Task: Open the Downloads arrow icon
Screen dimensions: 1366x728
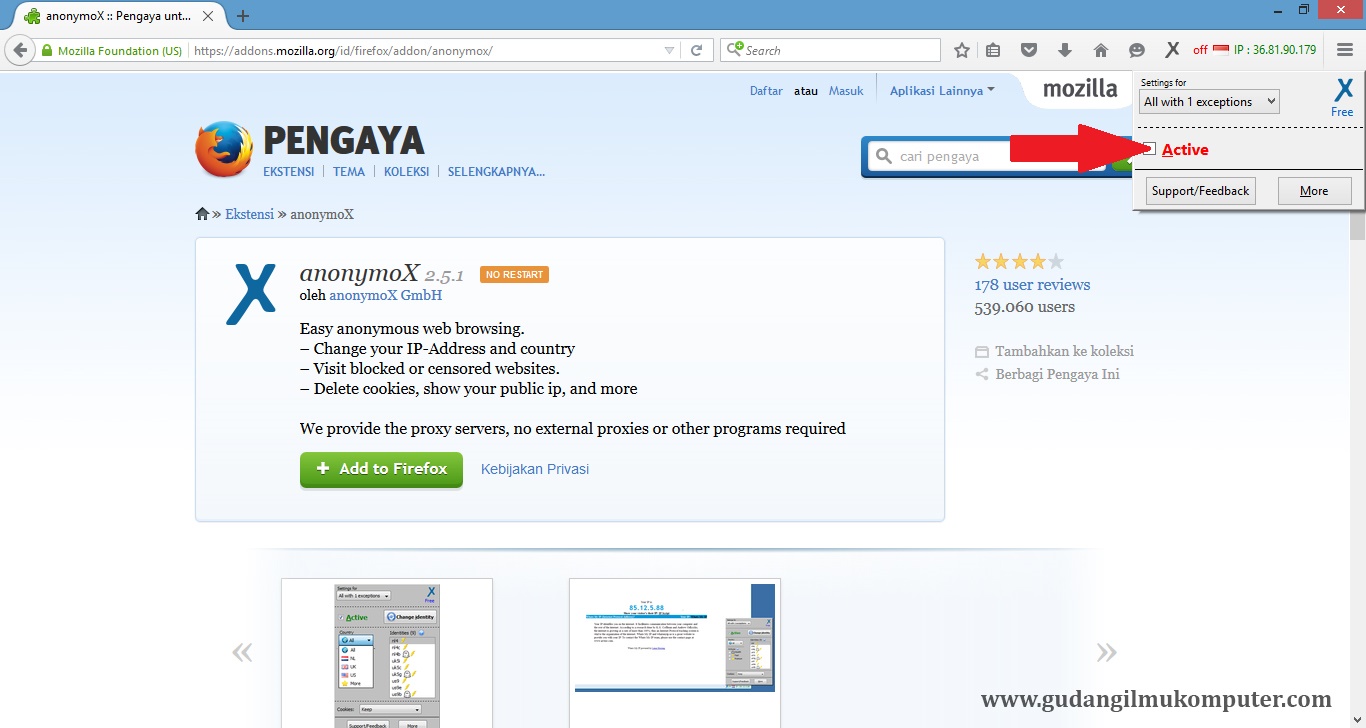Action: (x=1064, y=50)
